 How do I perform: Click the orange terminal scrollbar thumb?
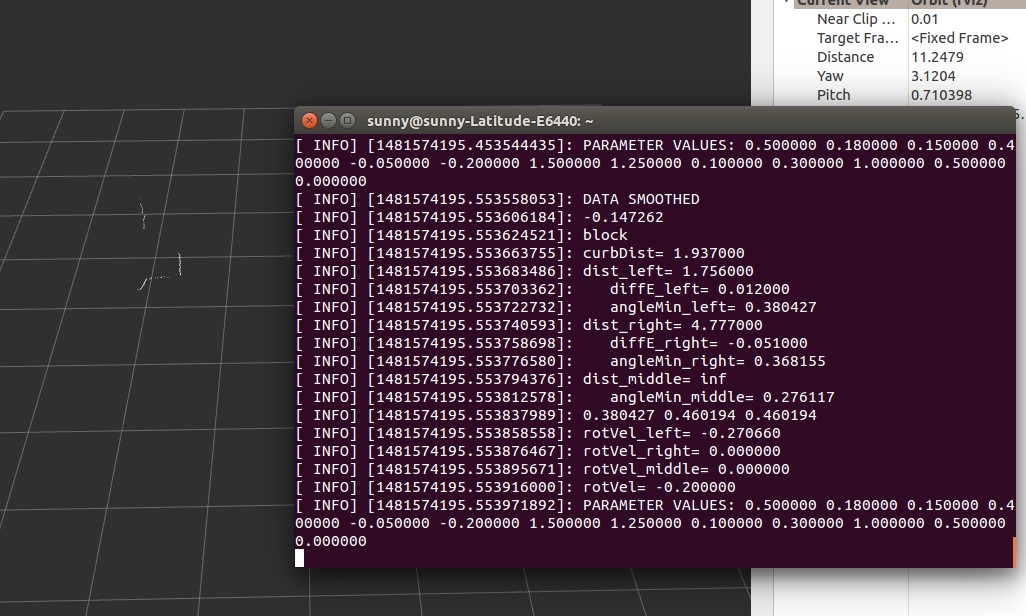(1014, 552)
